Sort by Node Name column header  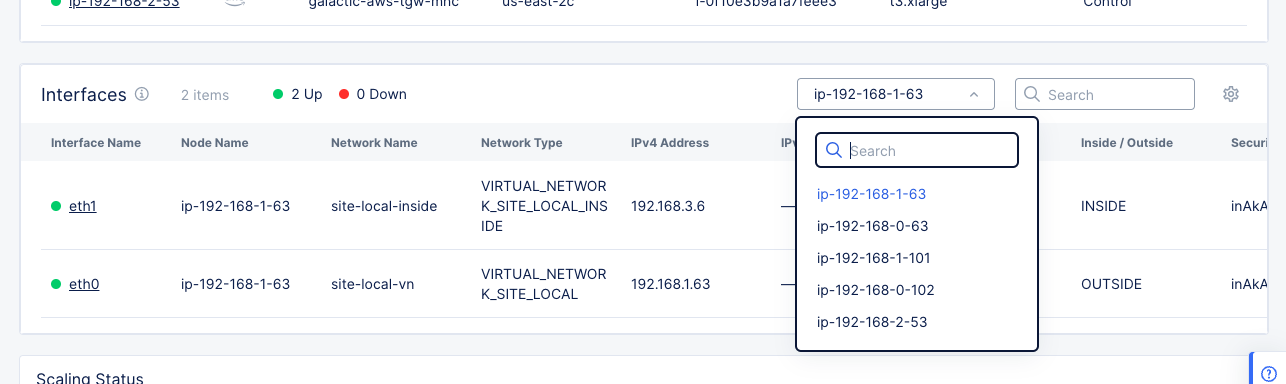click(x=214, y=143)
